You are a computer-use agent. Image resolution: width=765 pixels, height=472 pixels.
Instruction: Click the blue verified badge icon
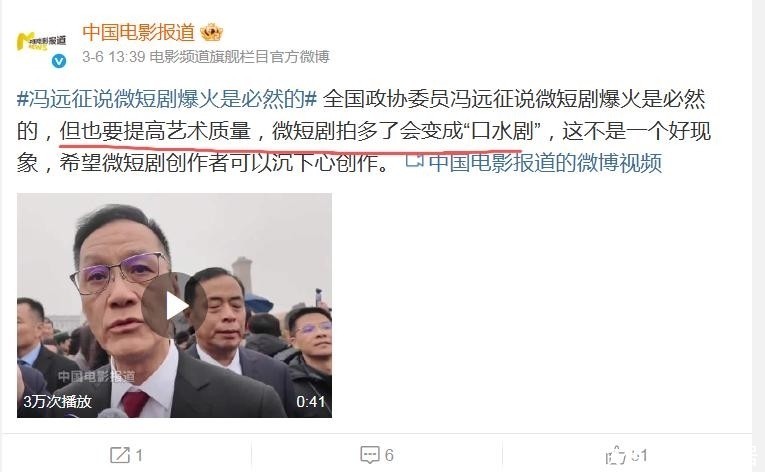(x=59, y=61)
